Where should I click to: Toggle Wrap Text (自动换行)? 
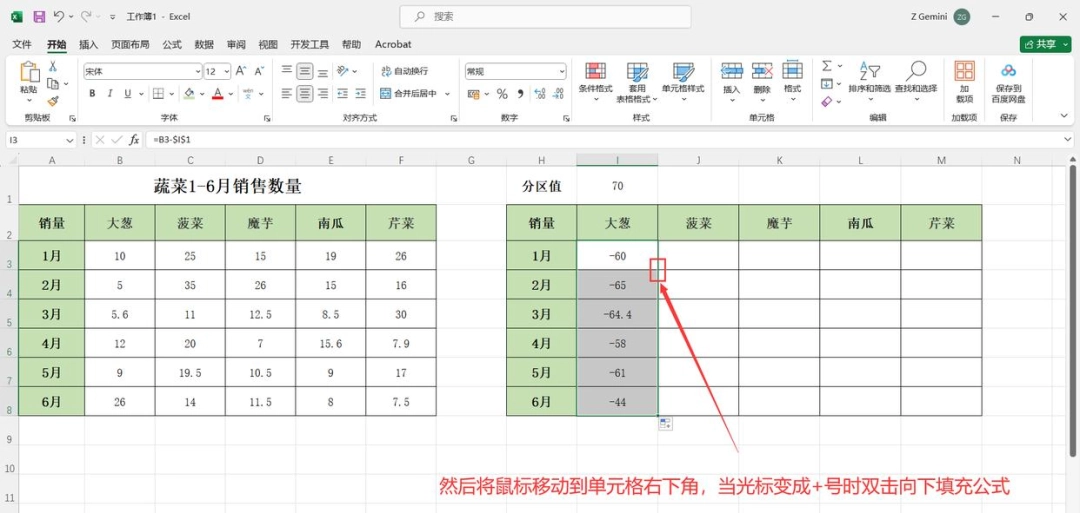pyautogui.click(x=405, y=71)
